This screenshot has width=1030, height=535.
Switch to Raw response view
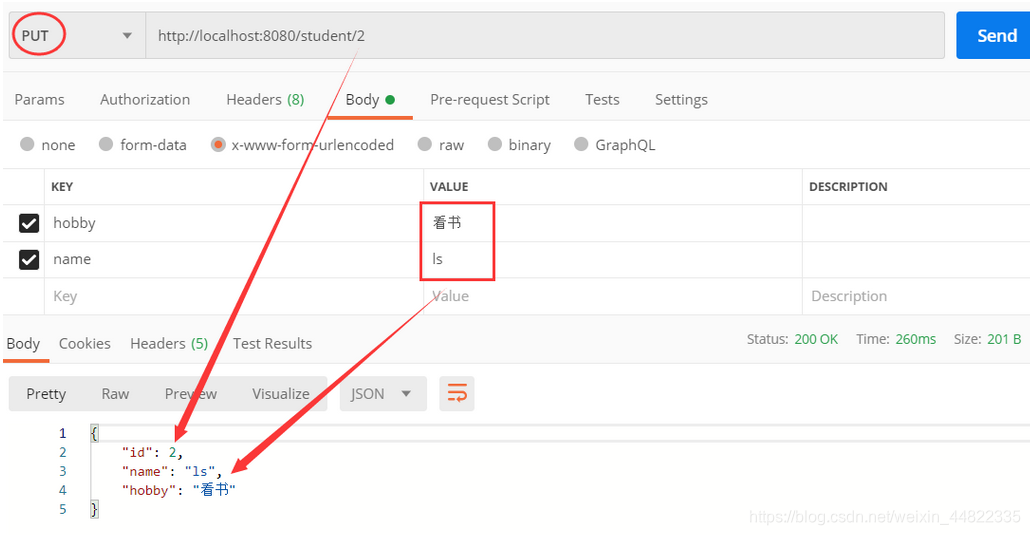[x=115, y=394]
